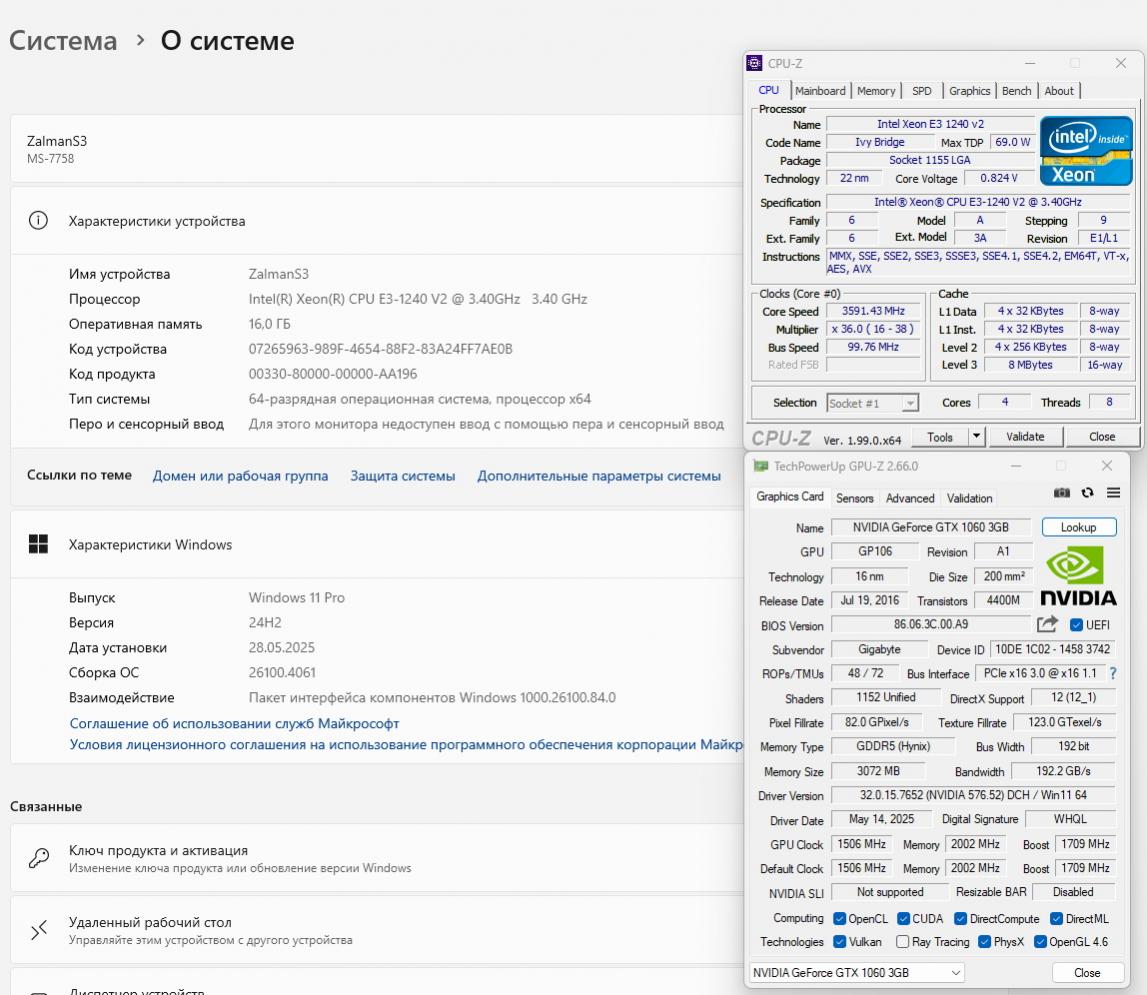Click the Intel Xeon logo in CPU-Z

[x=1085, y=150]
